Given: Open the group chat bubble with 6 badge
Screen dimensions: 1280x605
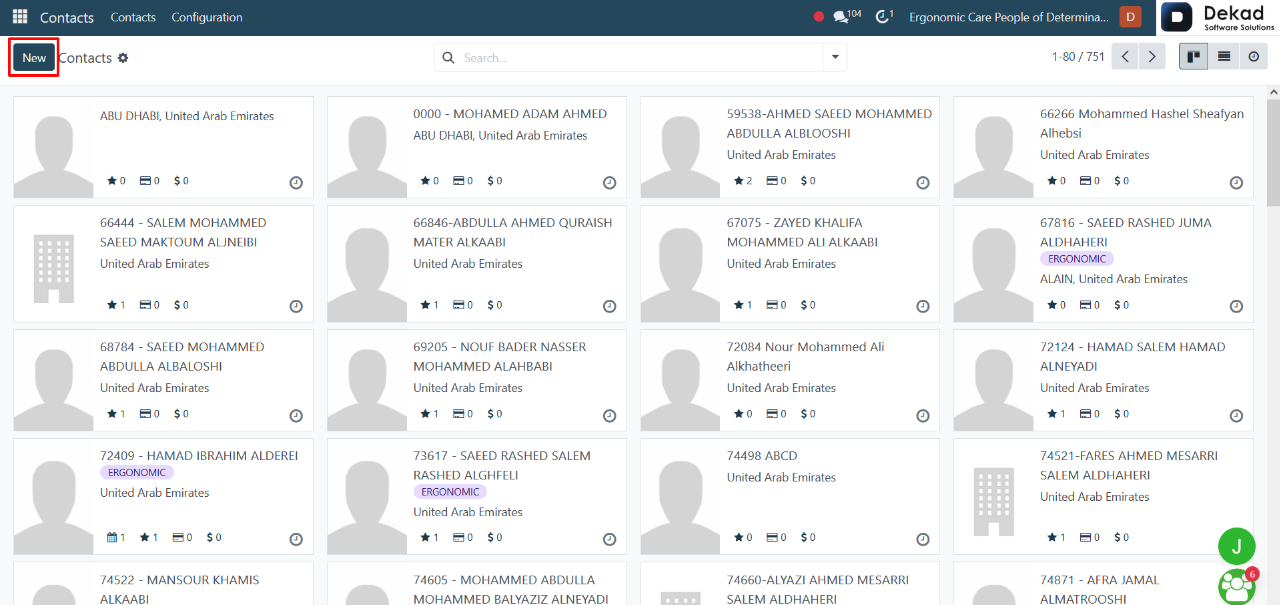Looking at the screenshot, I should coord(1237,587).
